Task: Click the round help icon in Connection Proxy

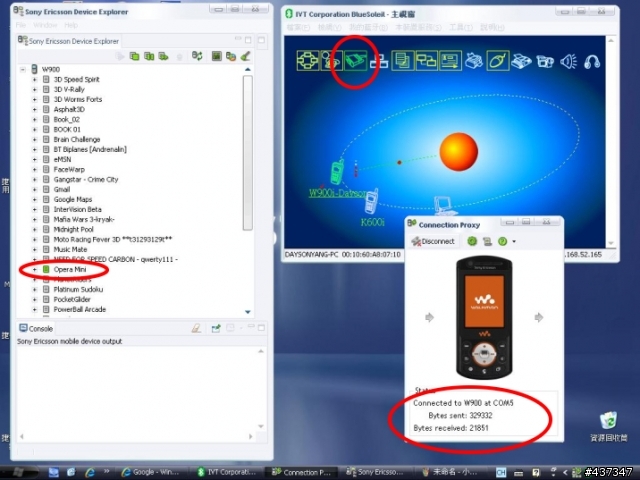Action: (x=502, y=241)
